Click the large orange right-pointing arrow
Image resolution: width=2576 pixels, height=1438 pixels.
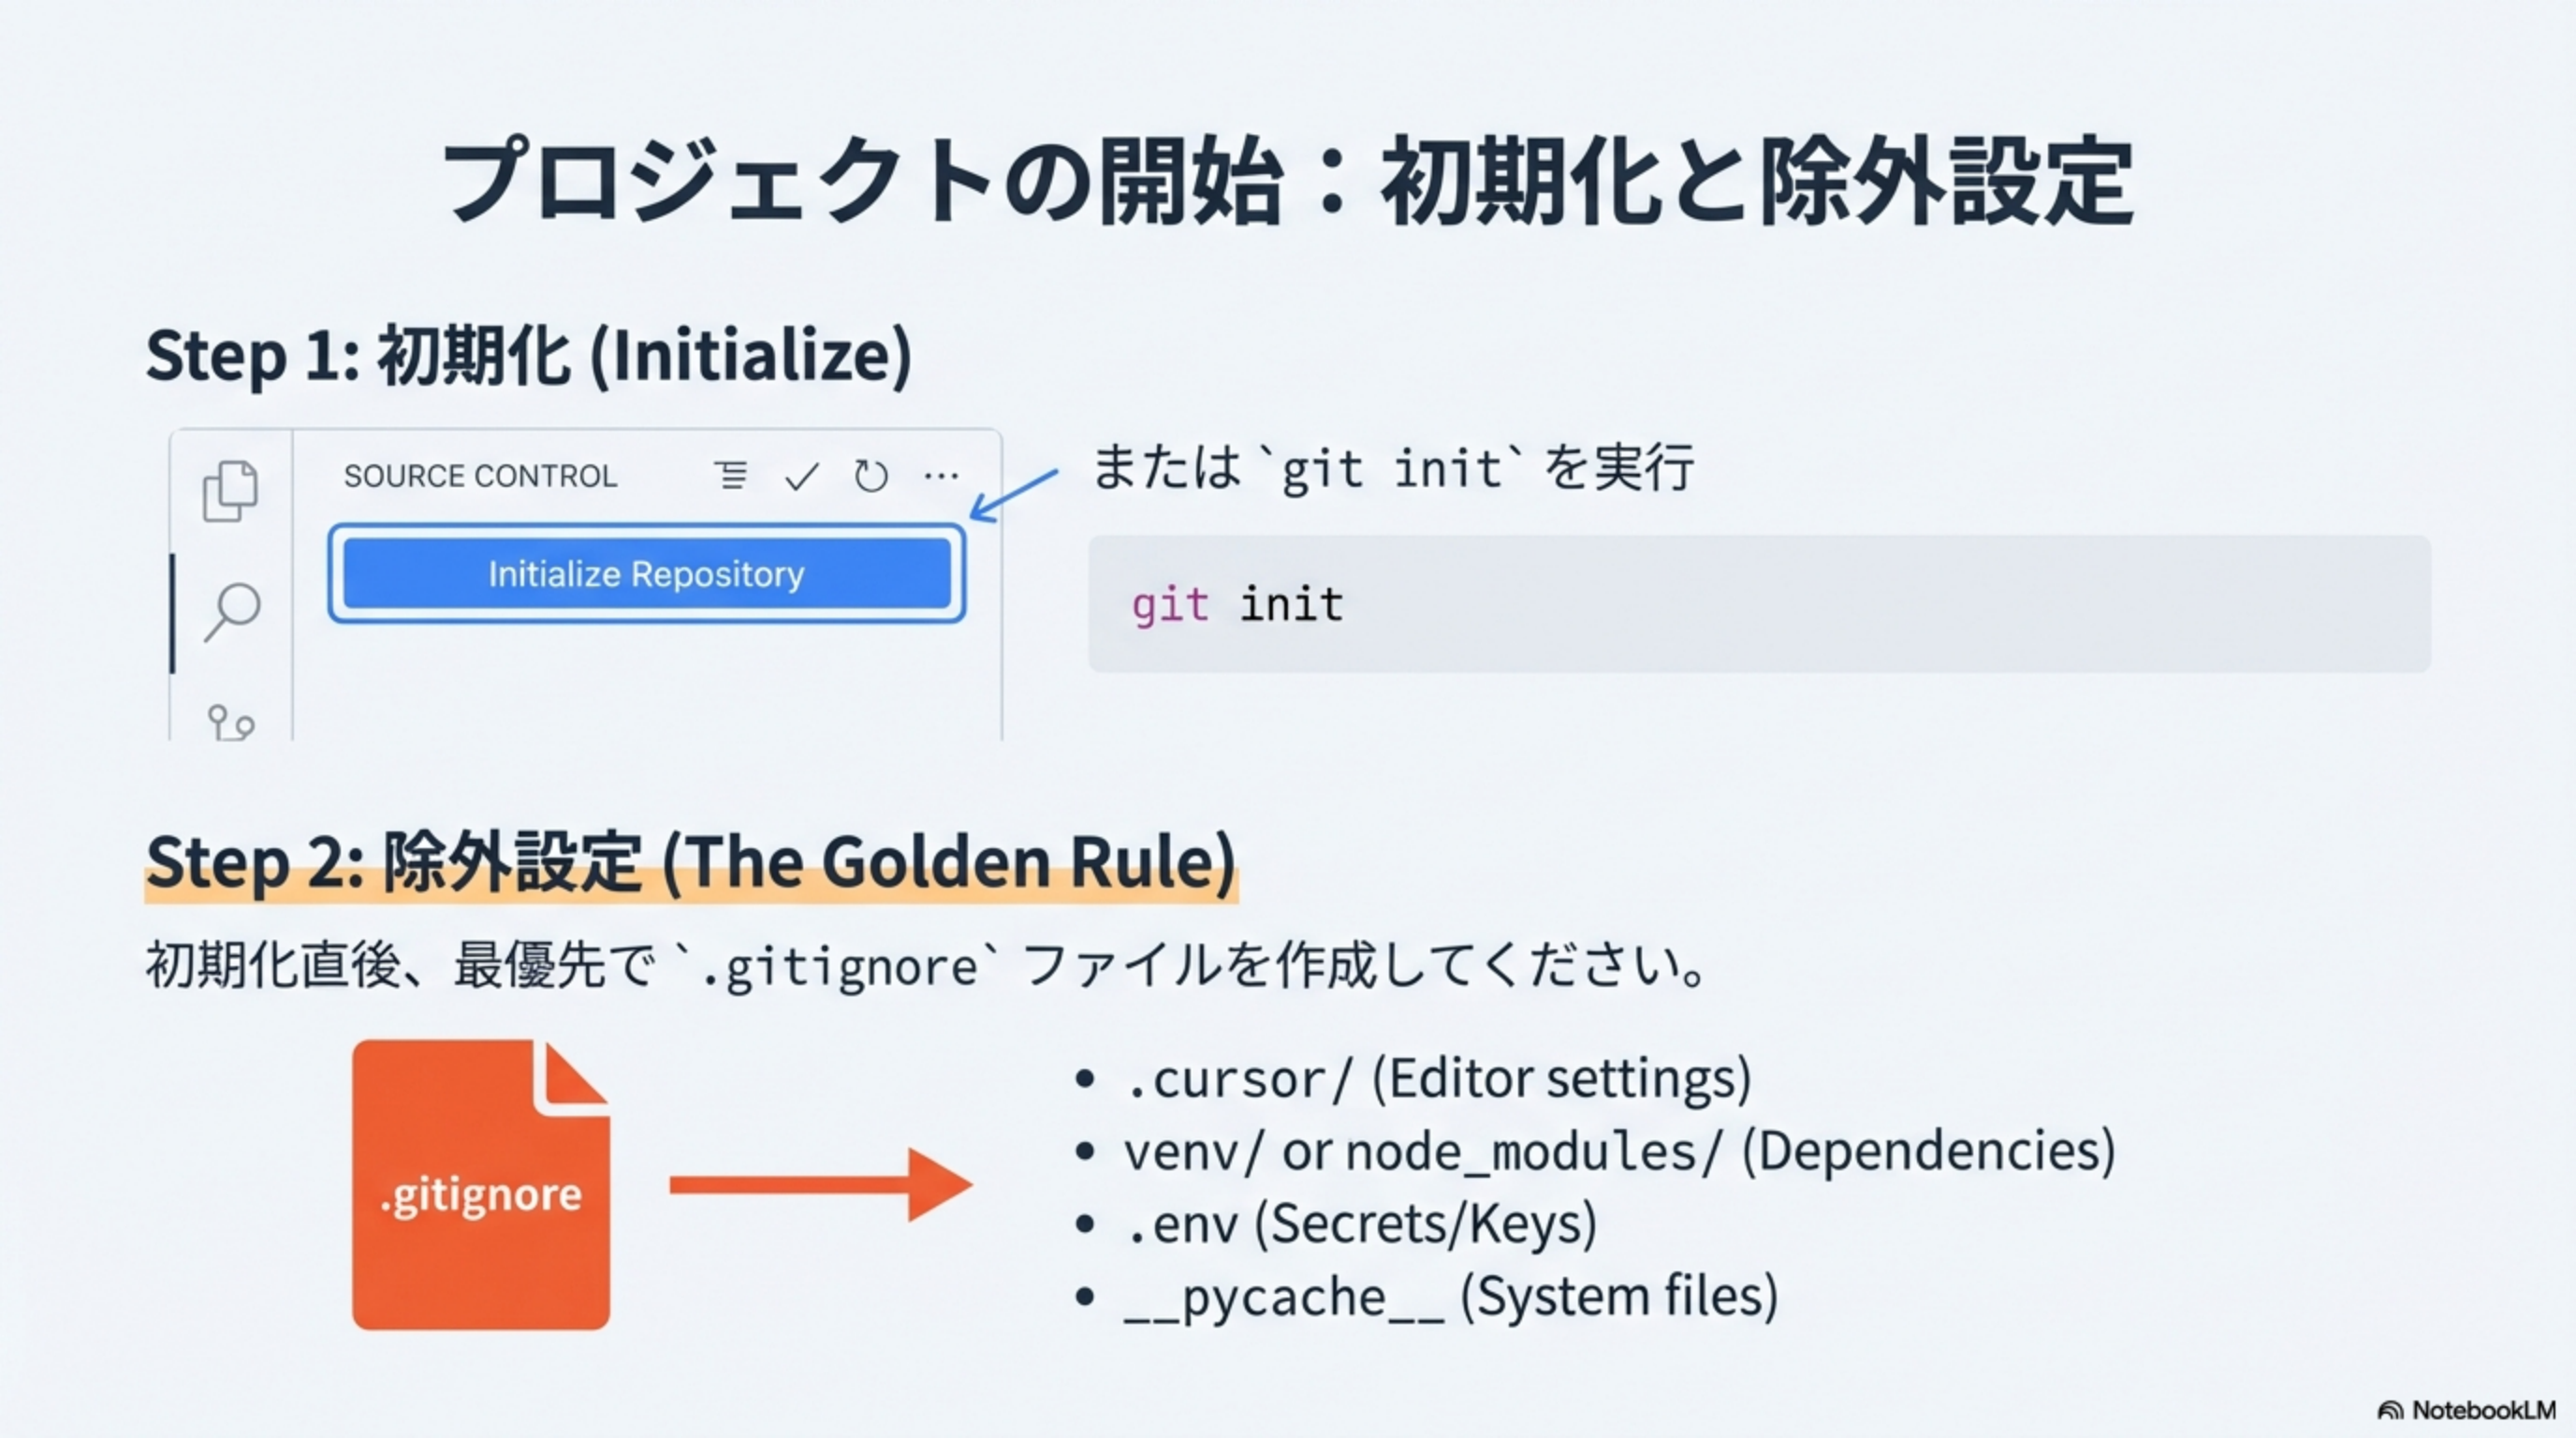(820, 1185)
